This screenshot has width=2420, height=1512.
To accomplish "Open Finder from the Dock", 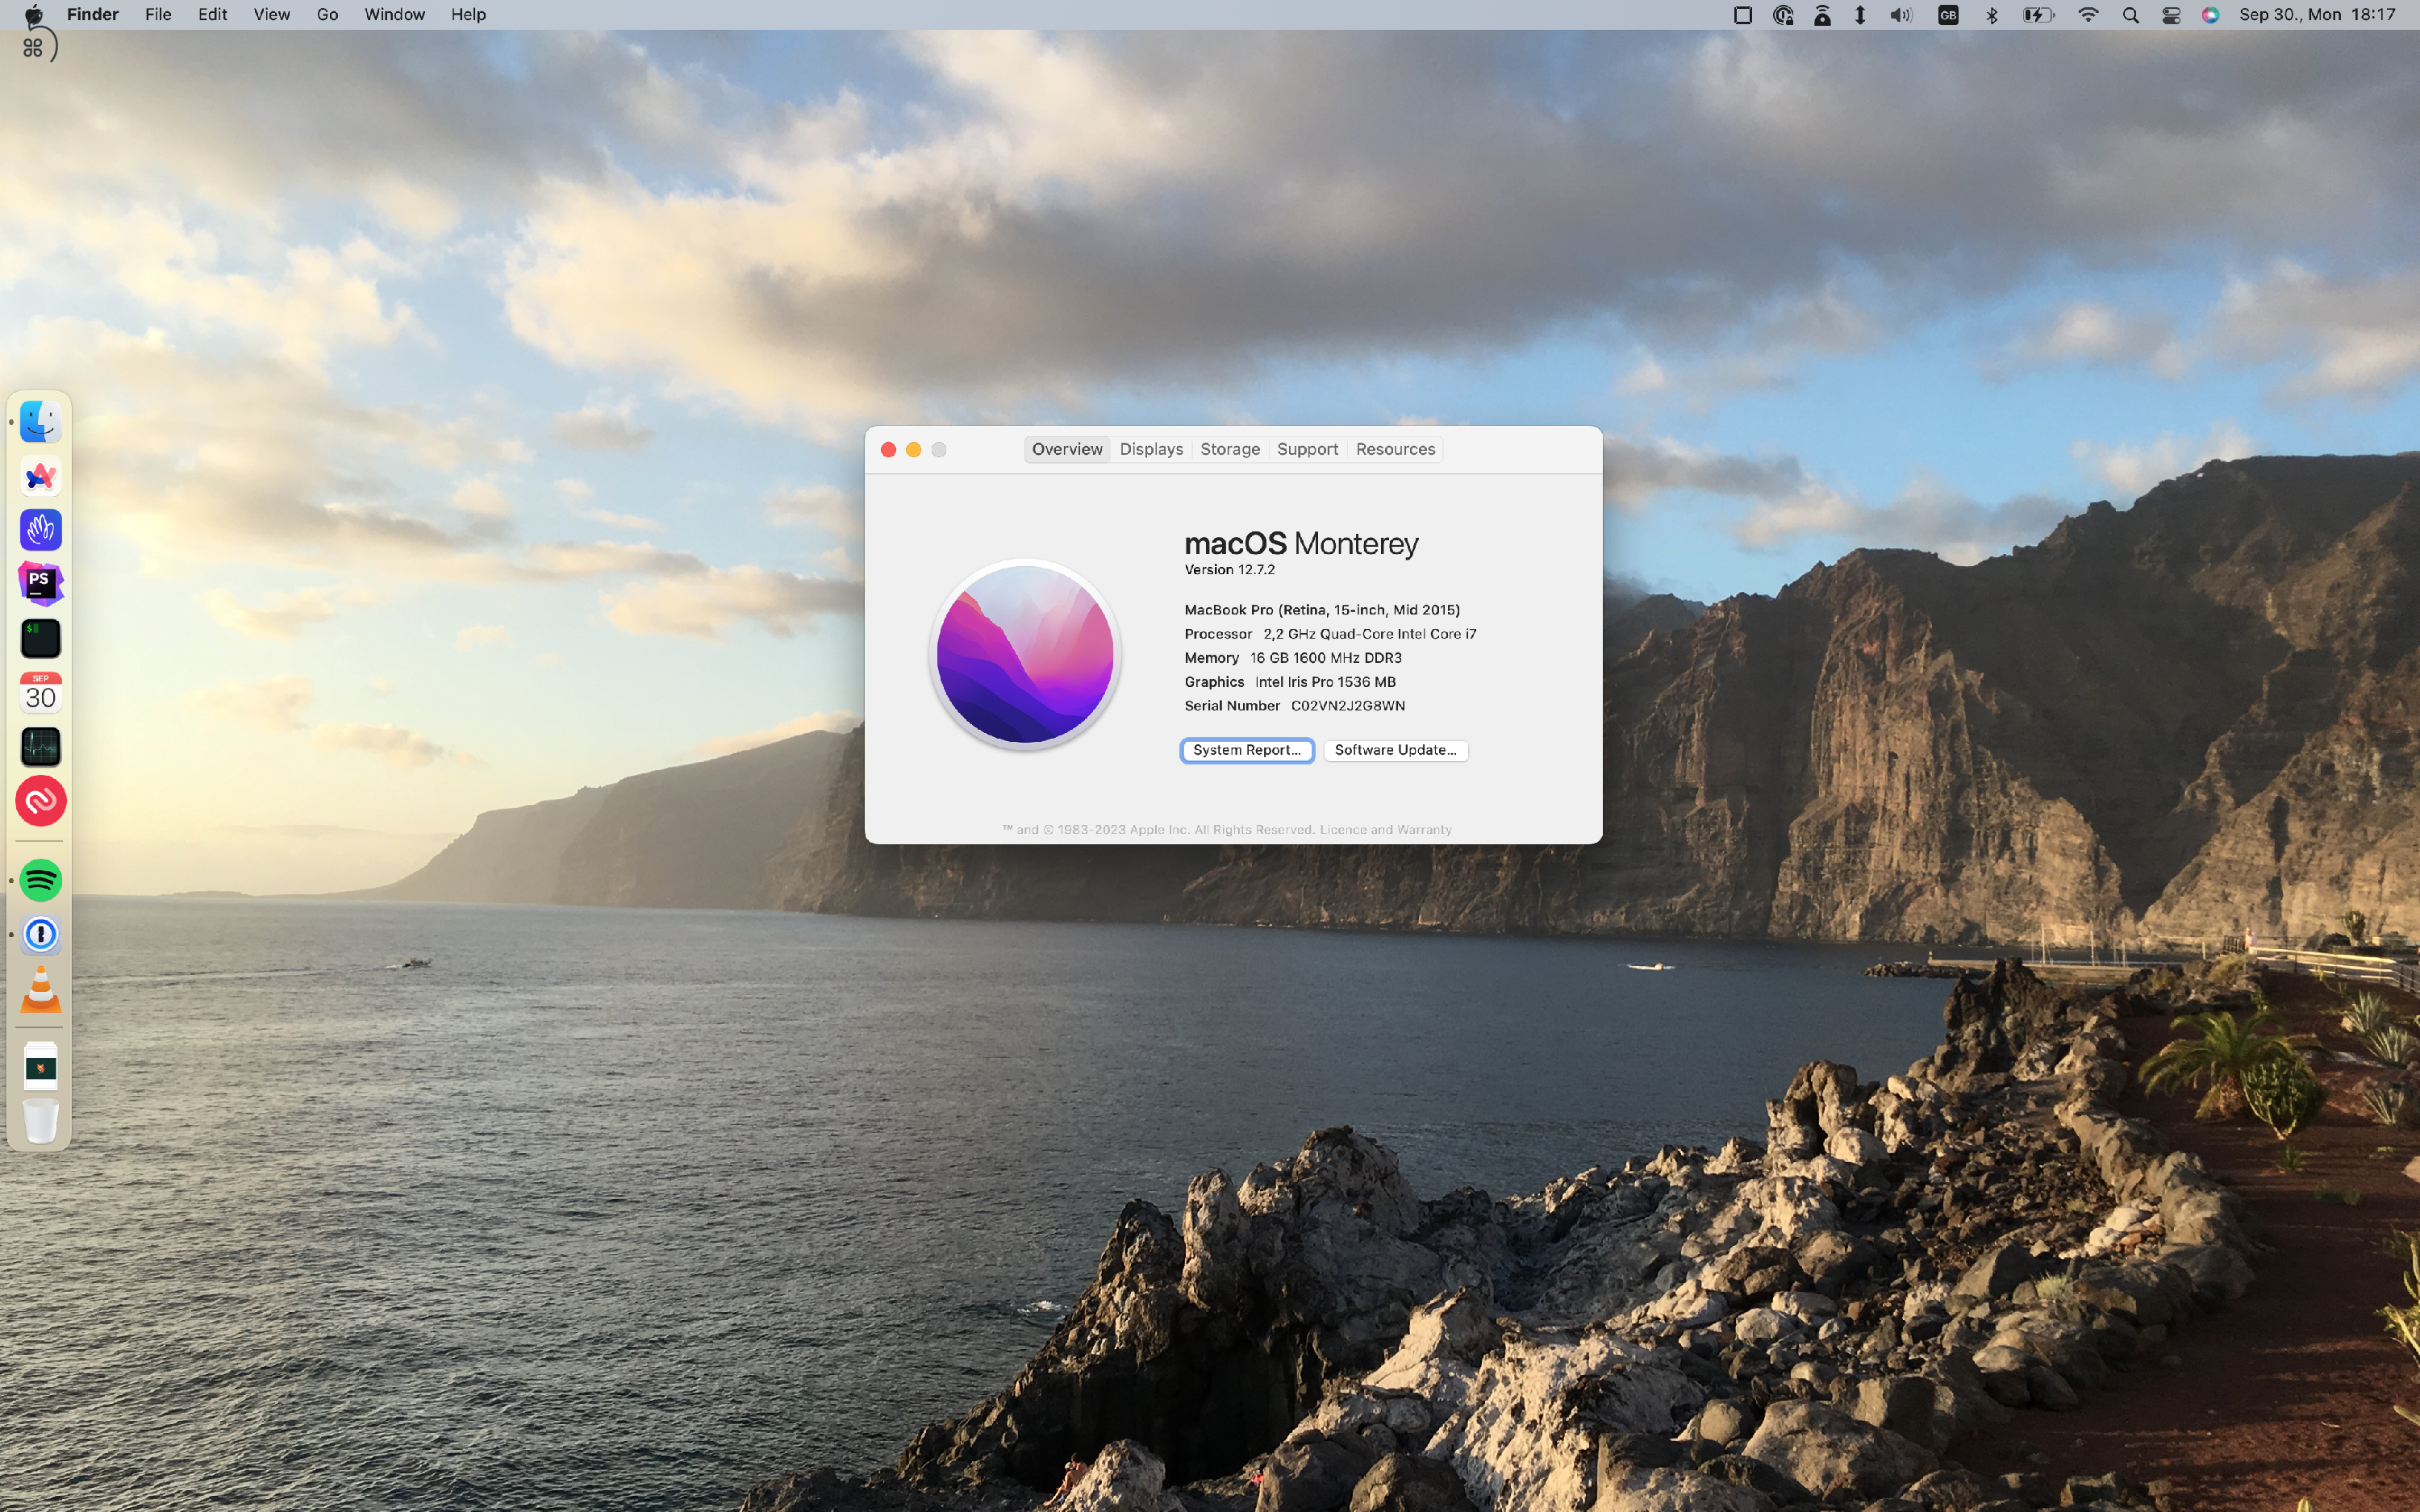I will [40, 422].
